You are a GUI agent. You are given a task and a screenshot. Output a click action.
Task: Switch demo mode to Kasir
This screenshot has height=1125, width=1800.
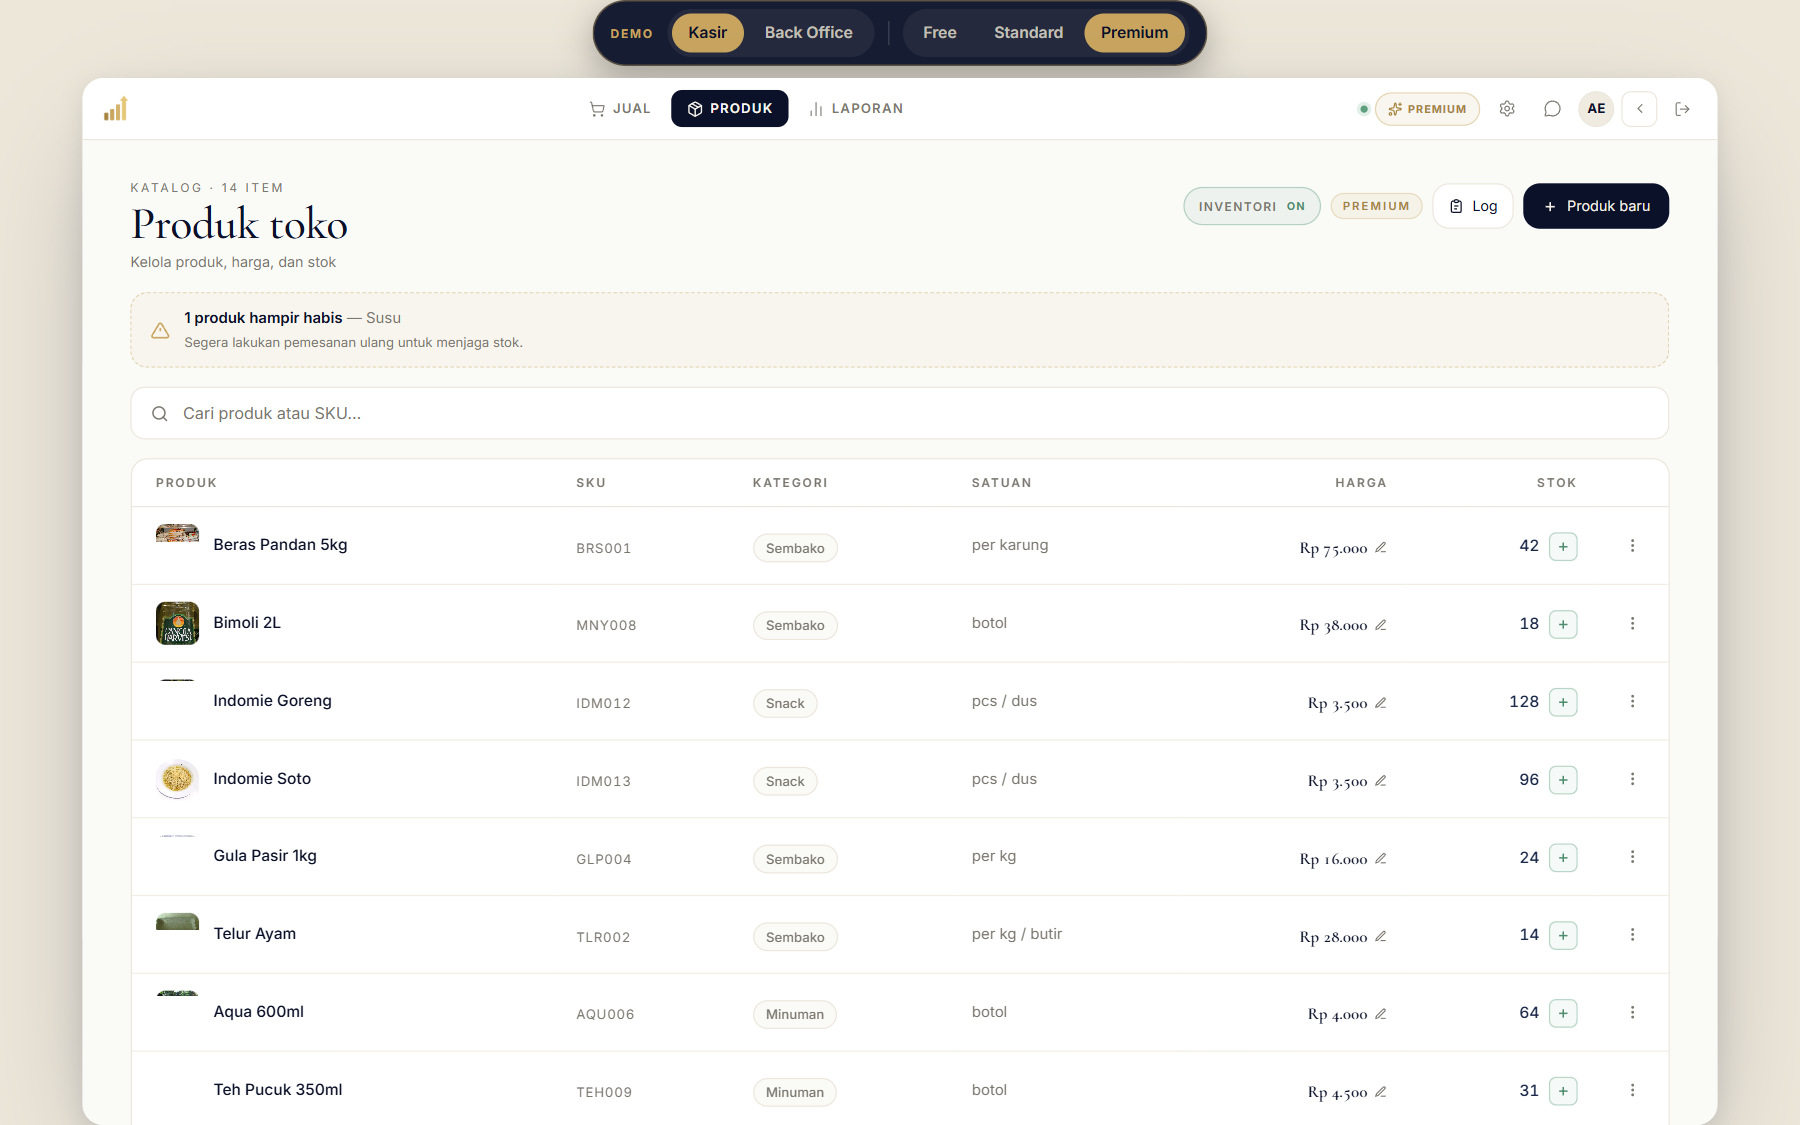[x=707, y=33]
